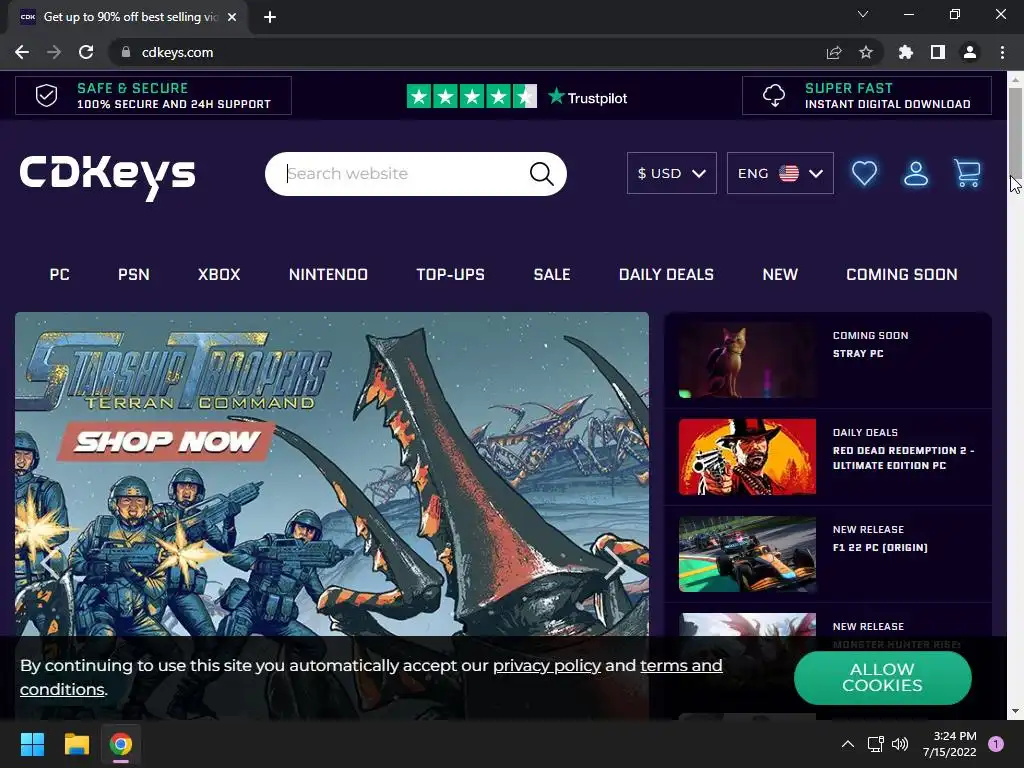Viewport: 1024px width, 768px height.
Task: Open Chrome extensions puzzle icon
Action: point(905,52)
